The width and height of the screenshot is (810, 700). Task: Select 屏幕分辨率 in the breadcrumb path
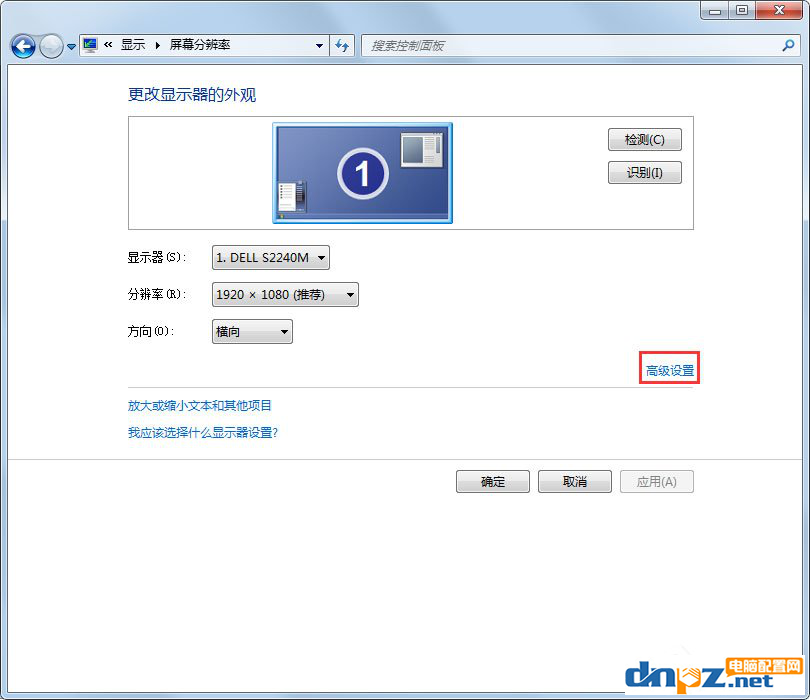pyautogui.click(x=200, y=46)
